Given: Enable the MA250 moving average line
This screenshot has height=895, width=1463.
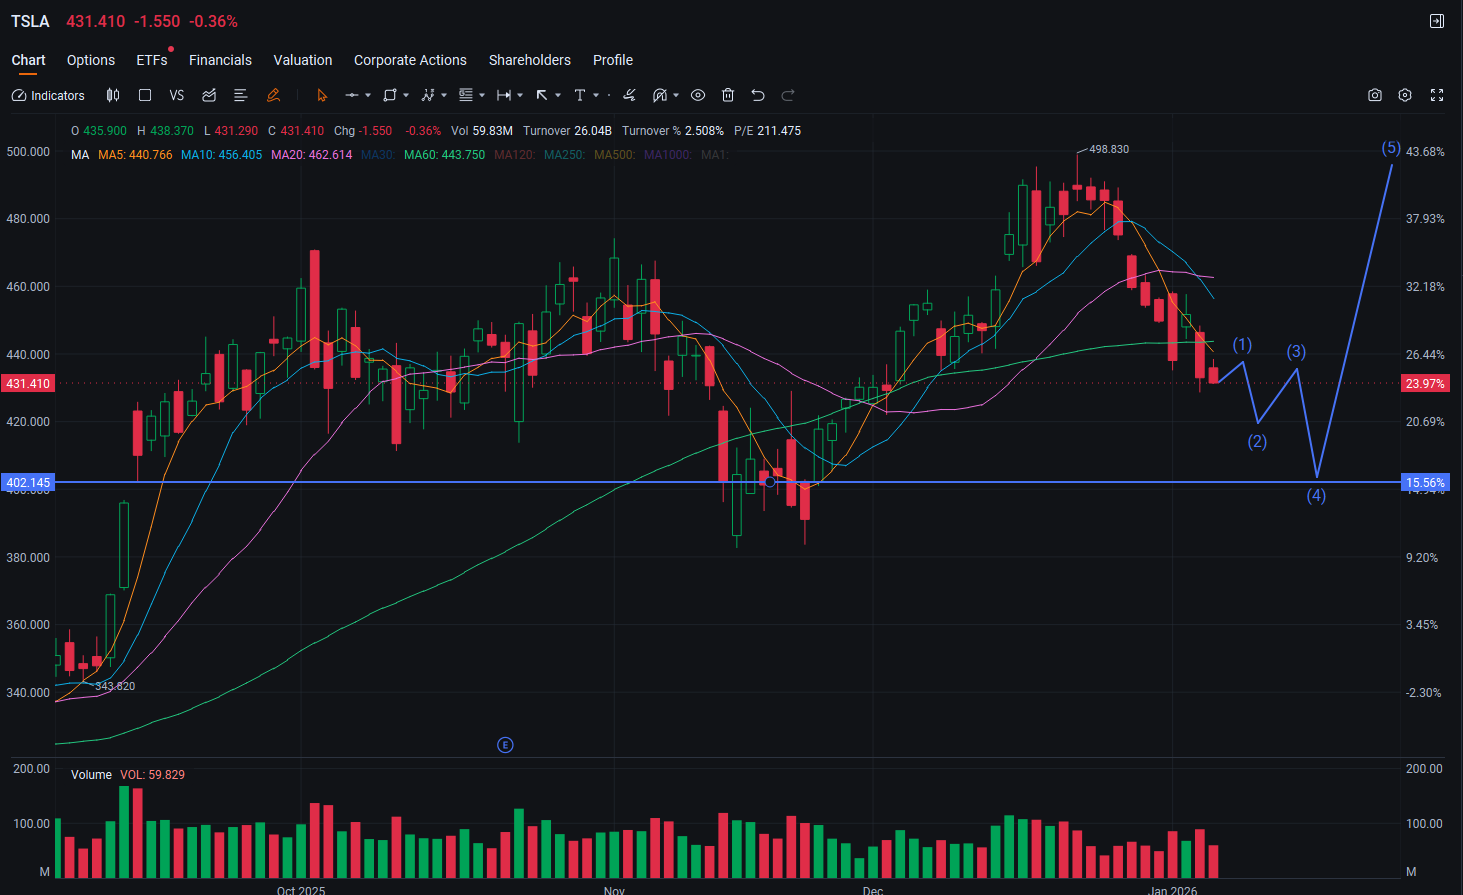Looking at the screenshot, I should (565, 155).
